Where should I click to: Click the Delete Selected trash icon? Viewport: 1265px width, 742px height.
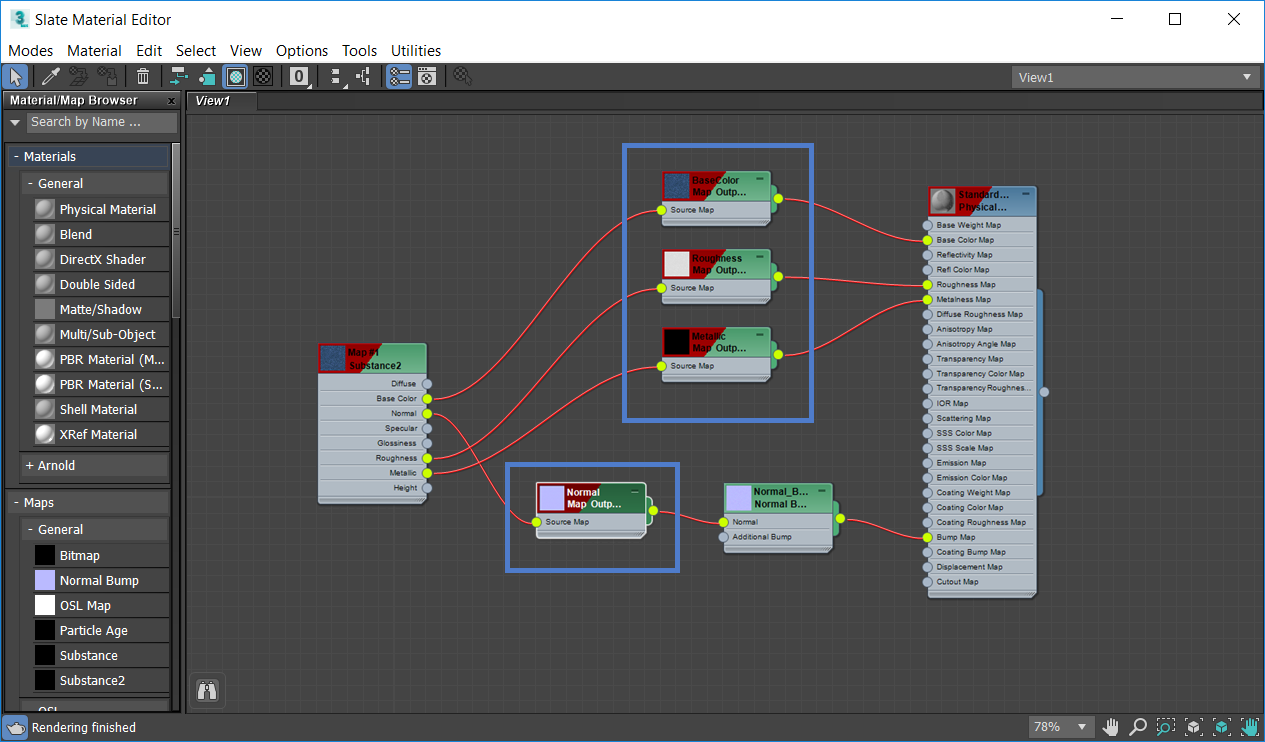tap(143, 76)
